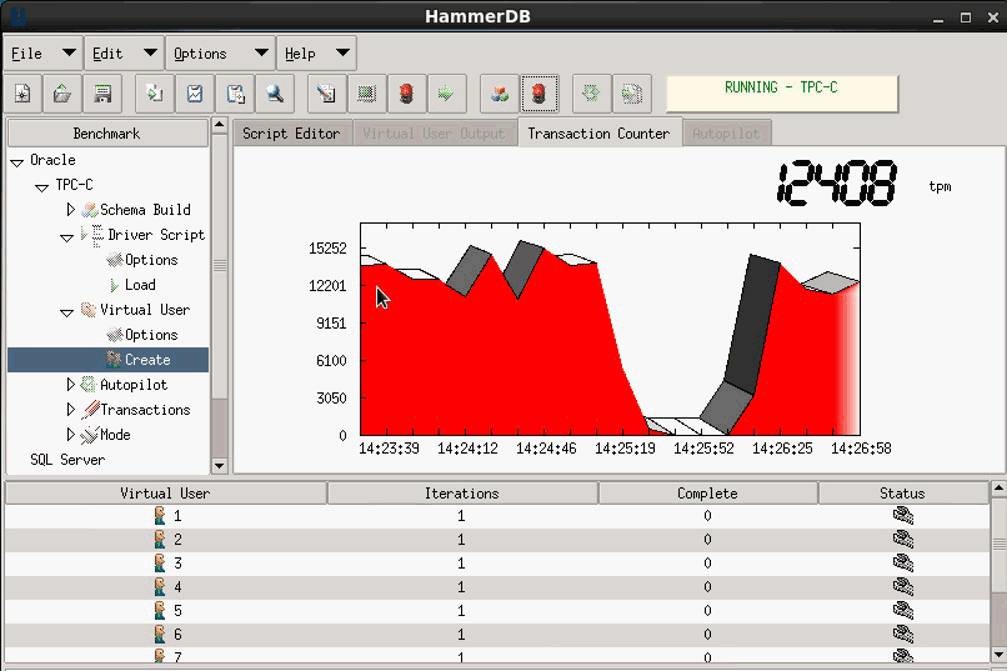Select SQL Server in the benchmark tree
This screenshot has height=671, width=1007.
pos(67,460)
